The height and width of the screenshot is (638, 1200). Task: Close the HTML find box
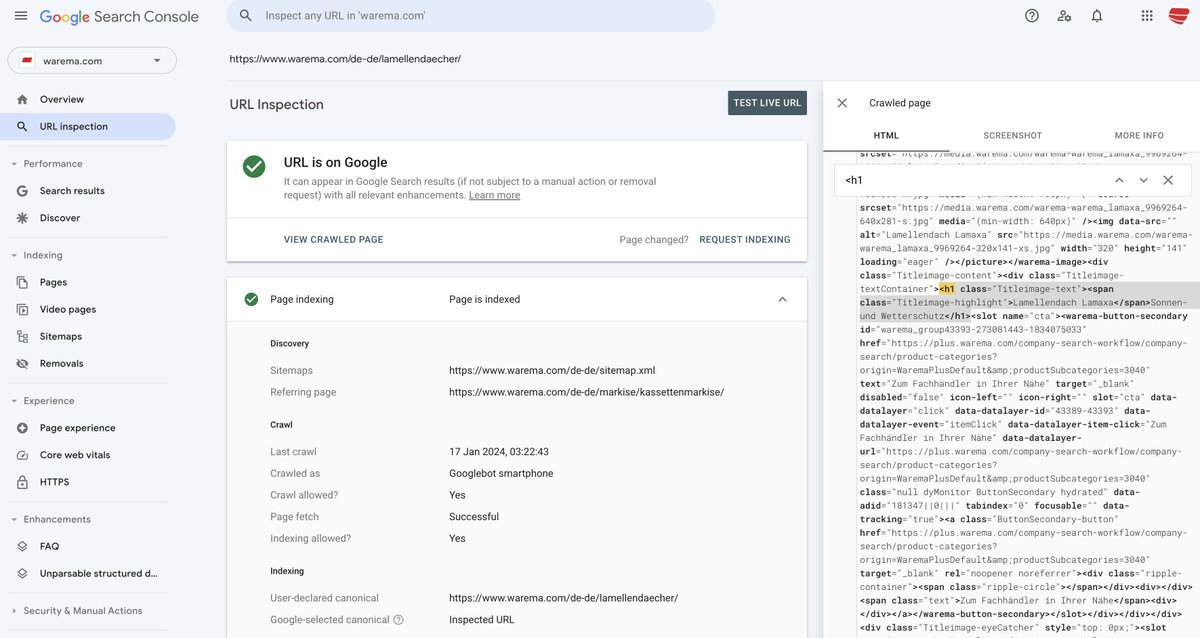point(1168,180)
